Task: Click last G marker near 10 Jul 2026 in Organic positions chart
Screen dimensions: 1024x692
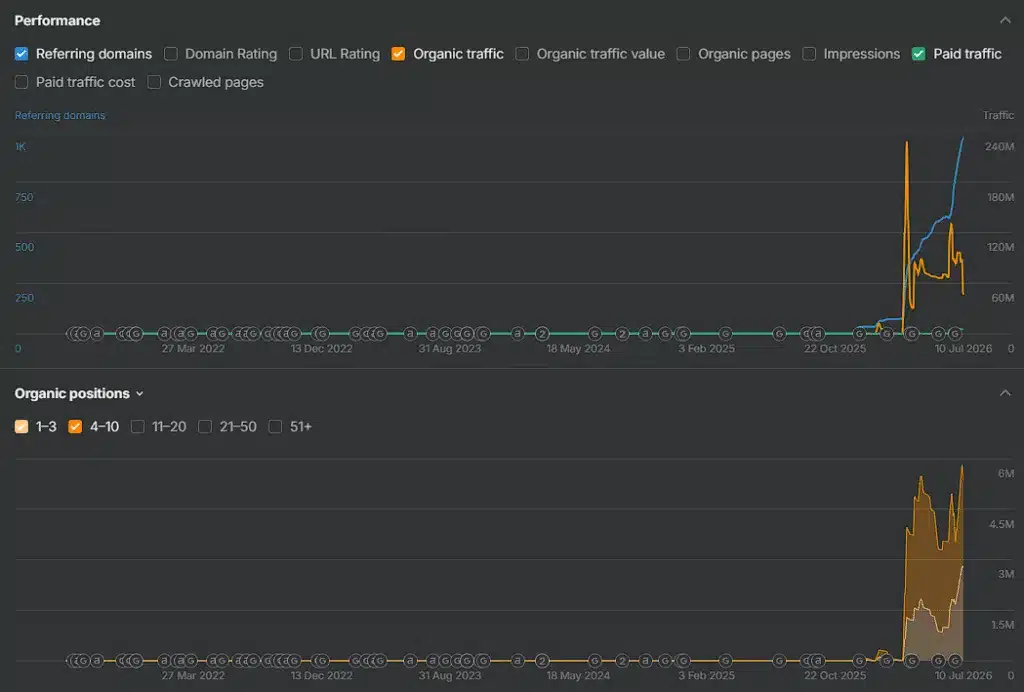Action: pos(955,661)
